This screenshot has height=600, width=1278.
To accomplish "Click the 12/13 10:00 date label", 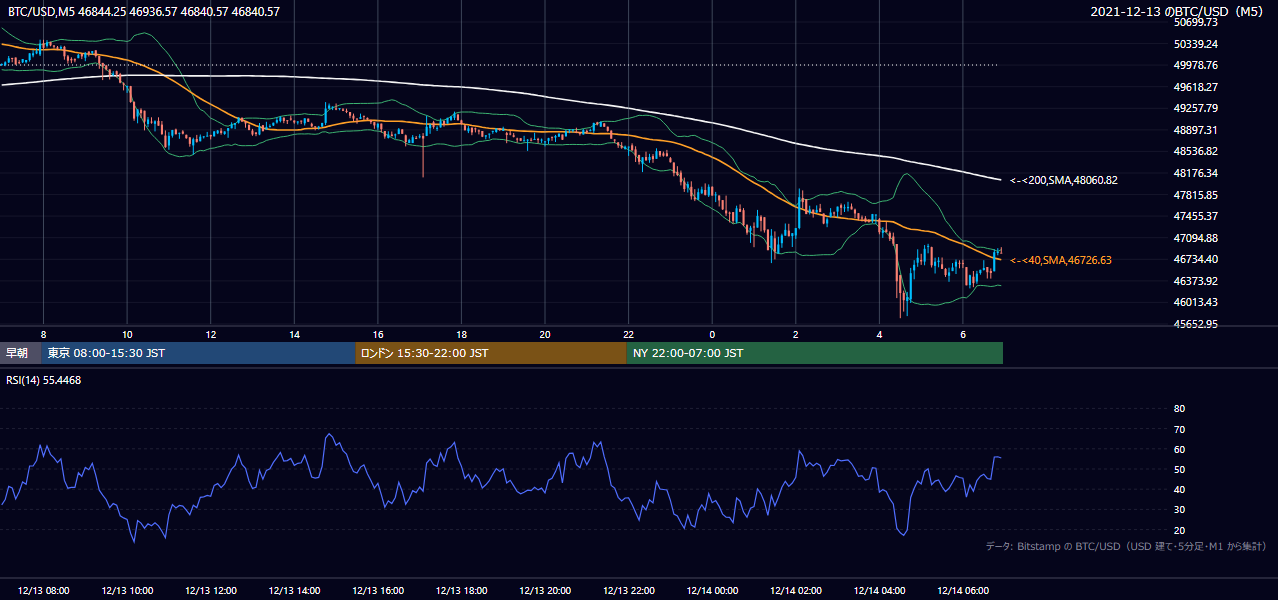I will [x=127, y=591].
